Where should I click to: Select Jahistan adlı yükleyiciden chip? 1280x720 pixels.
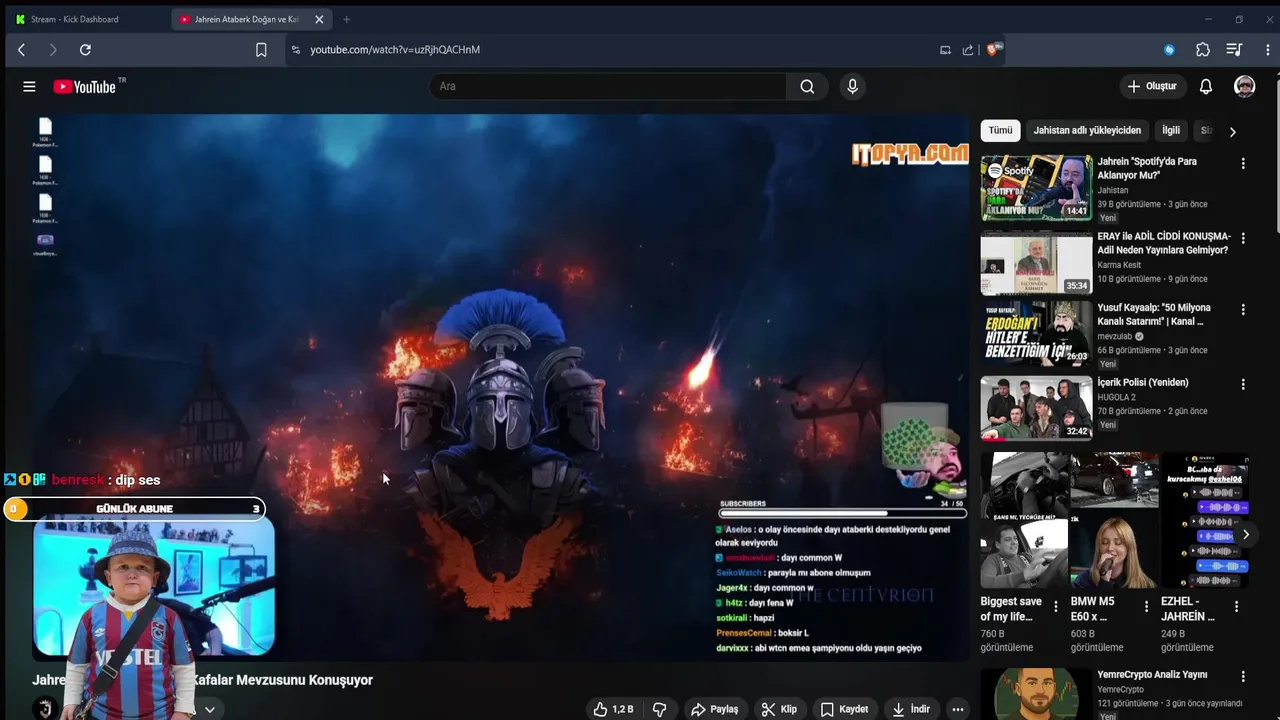pos(1087,130)
